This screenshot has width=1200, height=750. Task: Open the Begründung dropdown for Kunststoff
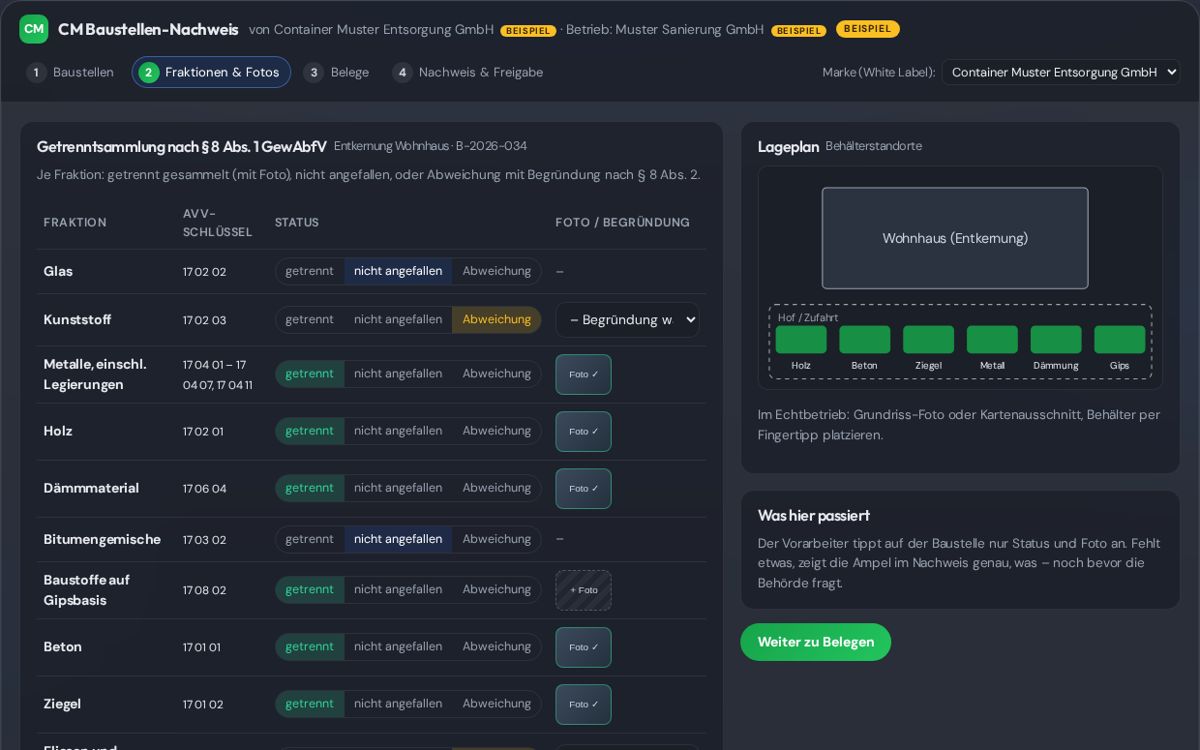click(627, 320)
